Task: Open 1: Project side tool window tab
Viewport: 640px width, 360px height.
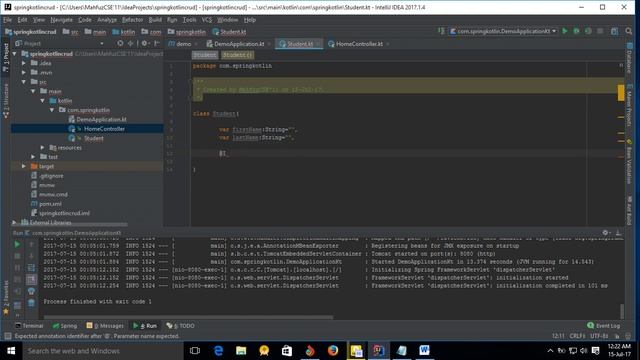Action: point(6,58)
